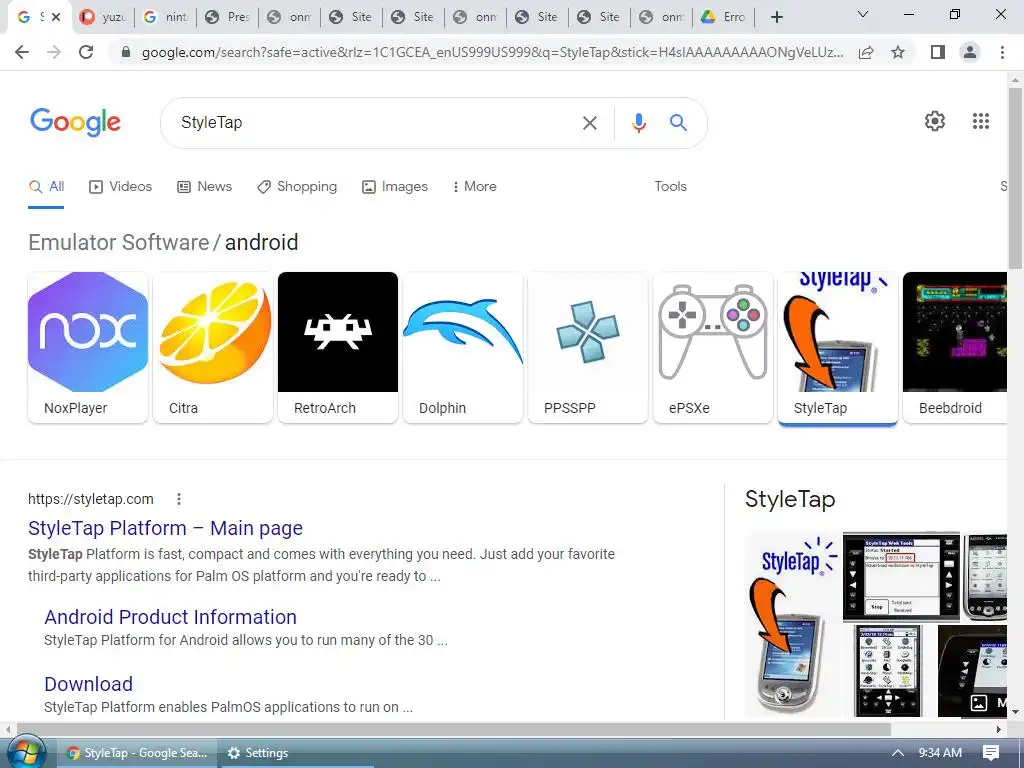Open StyleTap Google Search taskbar item
Image resolution: width=1024 pixels, height=768 pixels.
[x=137, y=753]
